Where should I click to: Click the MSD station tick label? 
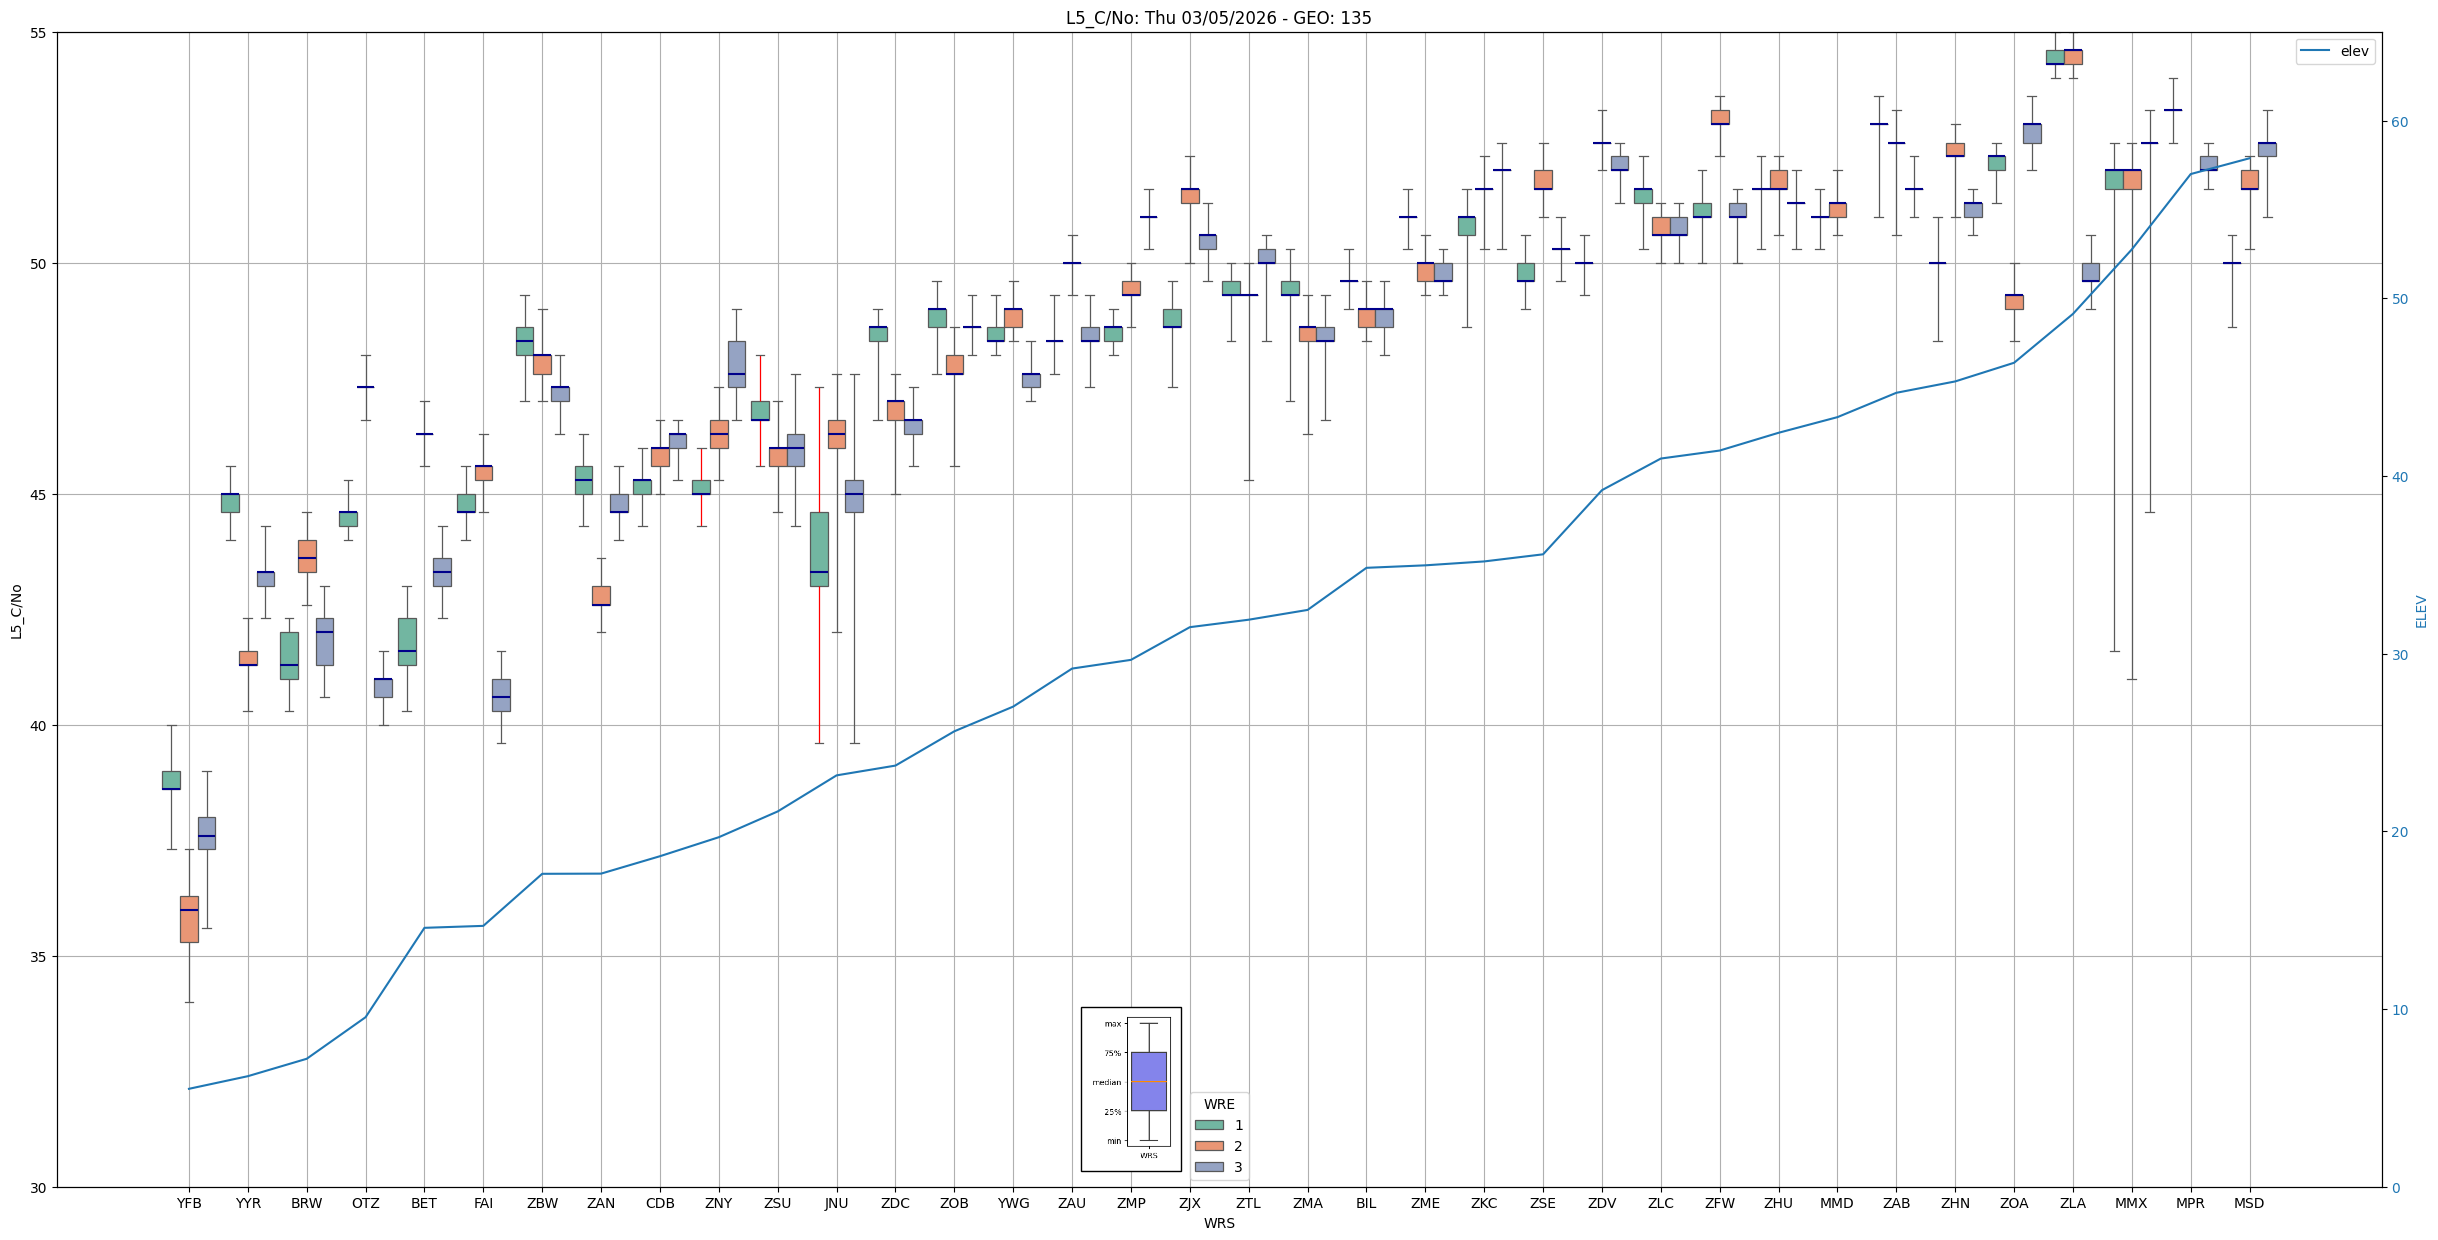tap(2249, 1203)
